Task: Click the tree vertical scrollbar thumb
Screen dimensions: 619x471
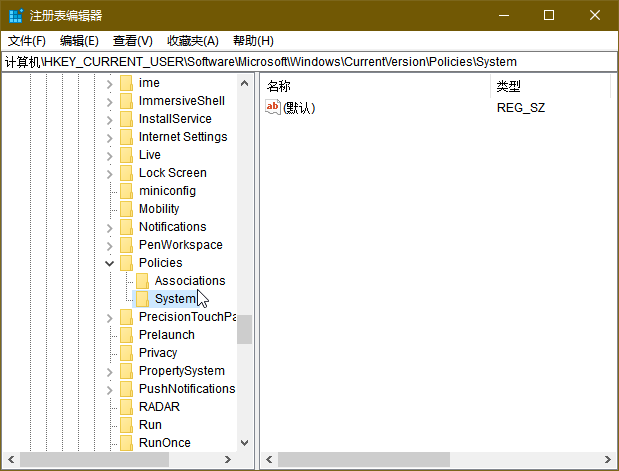Action: 244,329
